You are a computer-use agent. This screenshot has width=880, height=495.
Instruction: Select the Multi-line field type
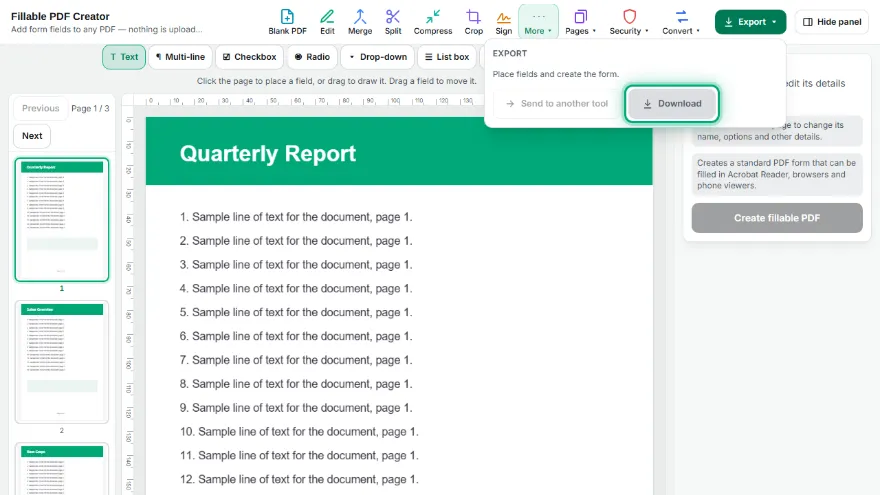coord(180,57)
